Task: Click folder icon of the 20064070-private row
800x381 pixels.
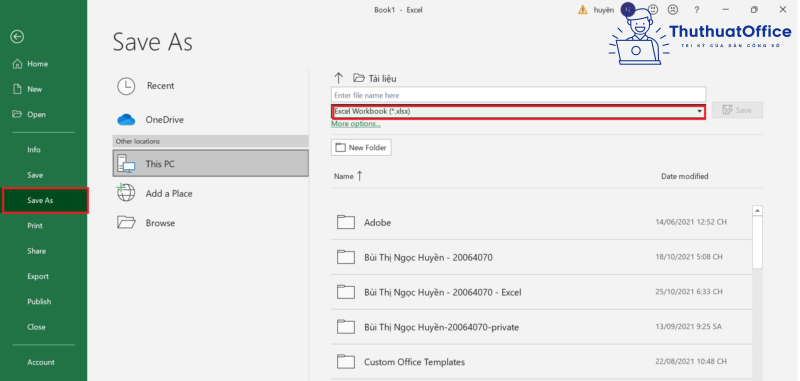Action: [345, 326]
